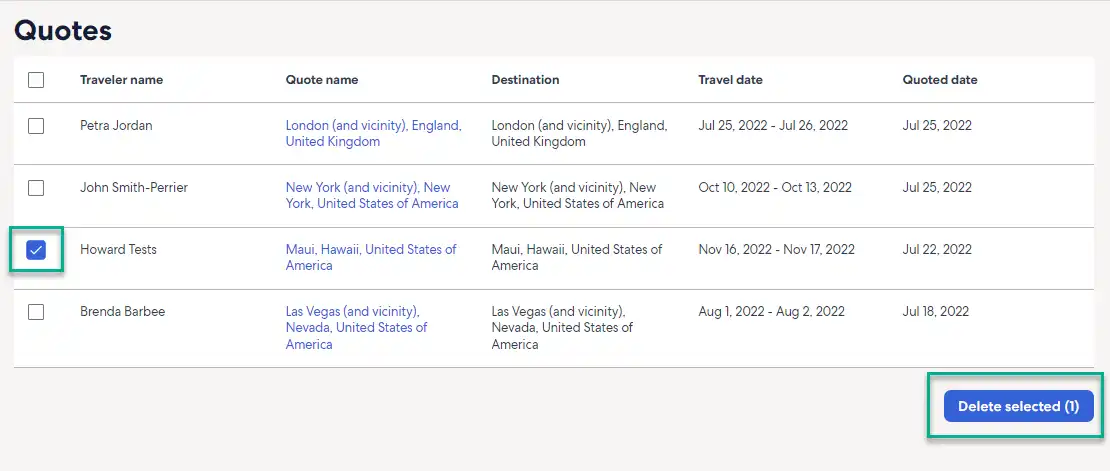Click the Quote name column header
Viewport: 1110px width, 471px height.
(321, 80)
